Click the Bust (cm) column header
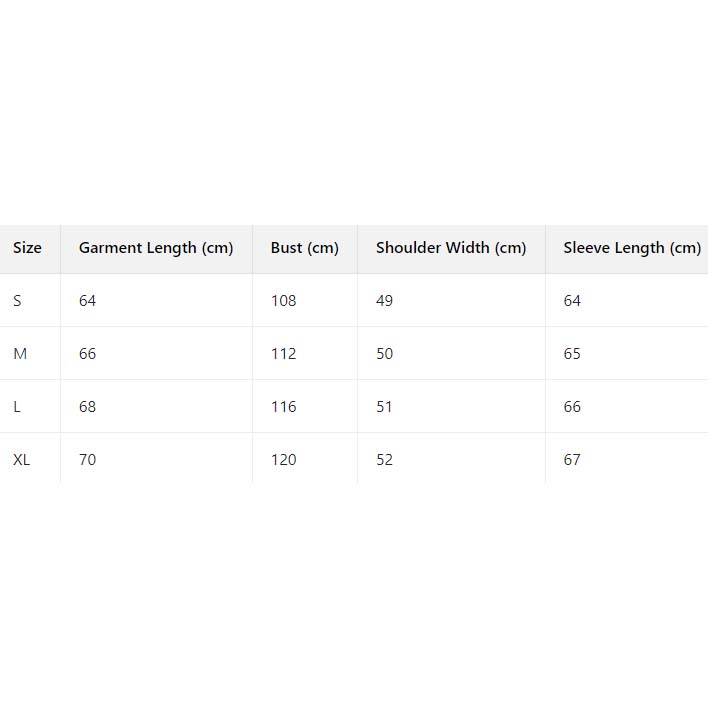Viewport: 708px width, 708px height. pyautogui.click(x=305, y=248)
